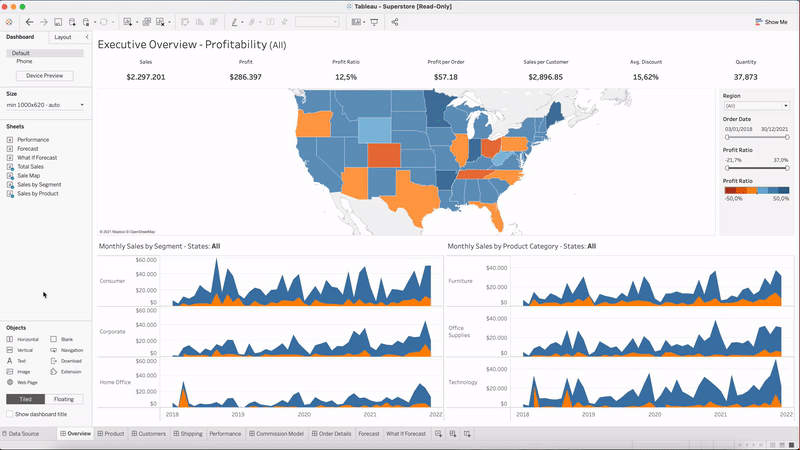Save the workbook via toolbar save icon
Image resolution: width=800 pixels, height=450 pixels.
[x=58, y=22]
